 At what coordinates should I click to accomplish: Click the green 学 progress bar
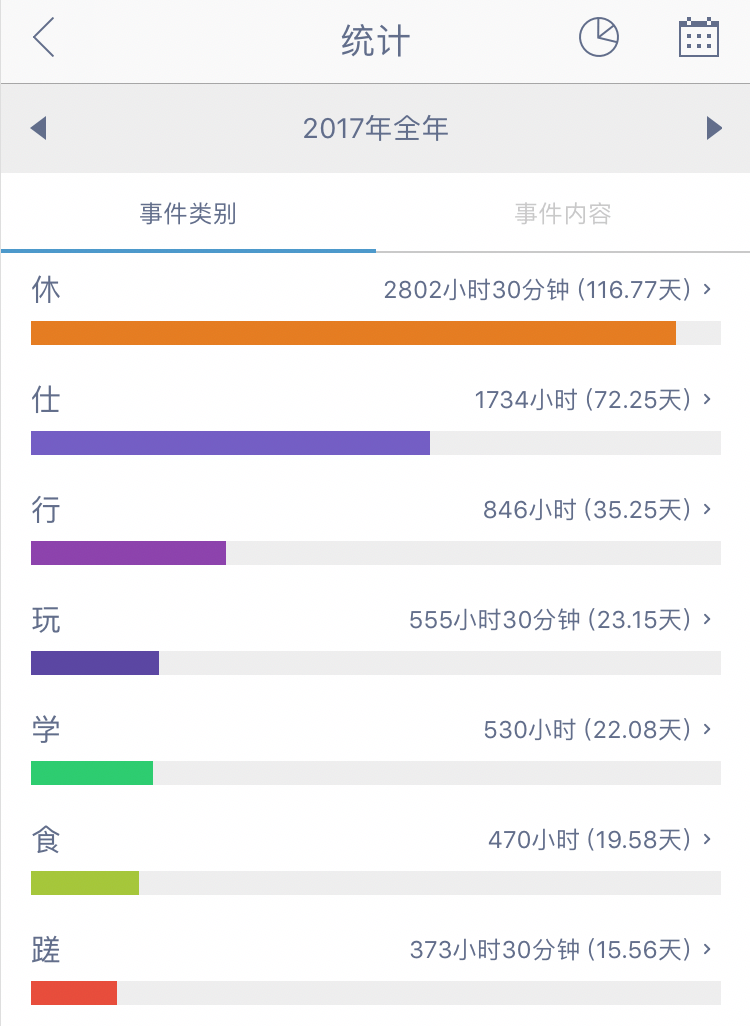92,773
